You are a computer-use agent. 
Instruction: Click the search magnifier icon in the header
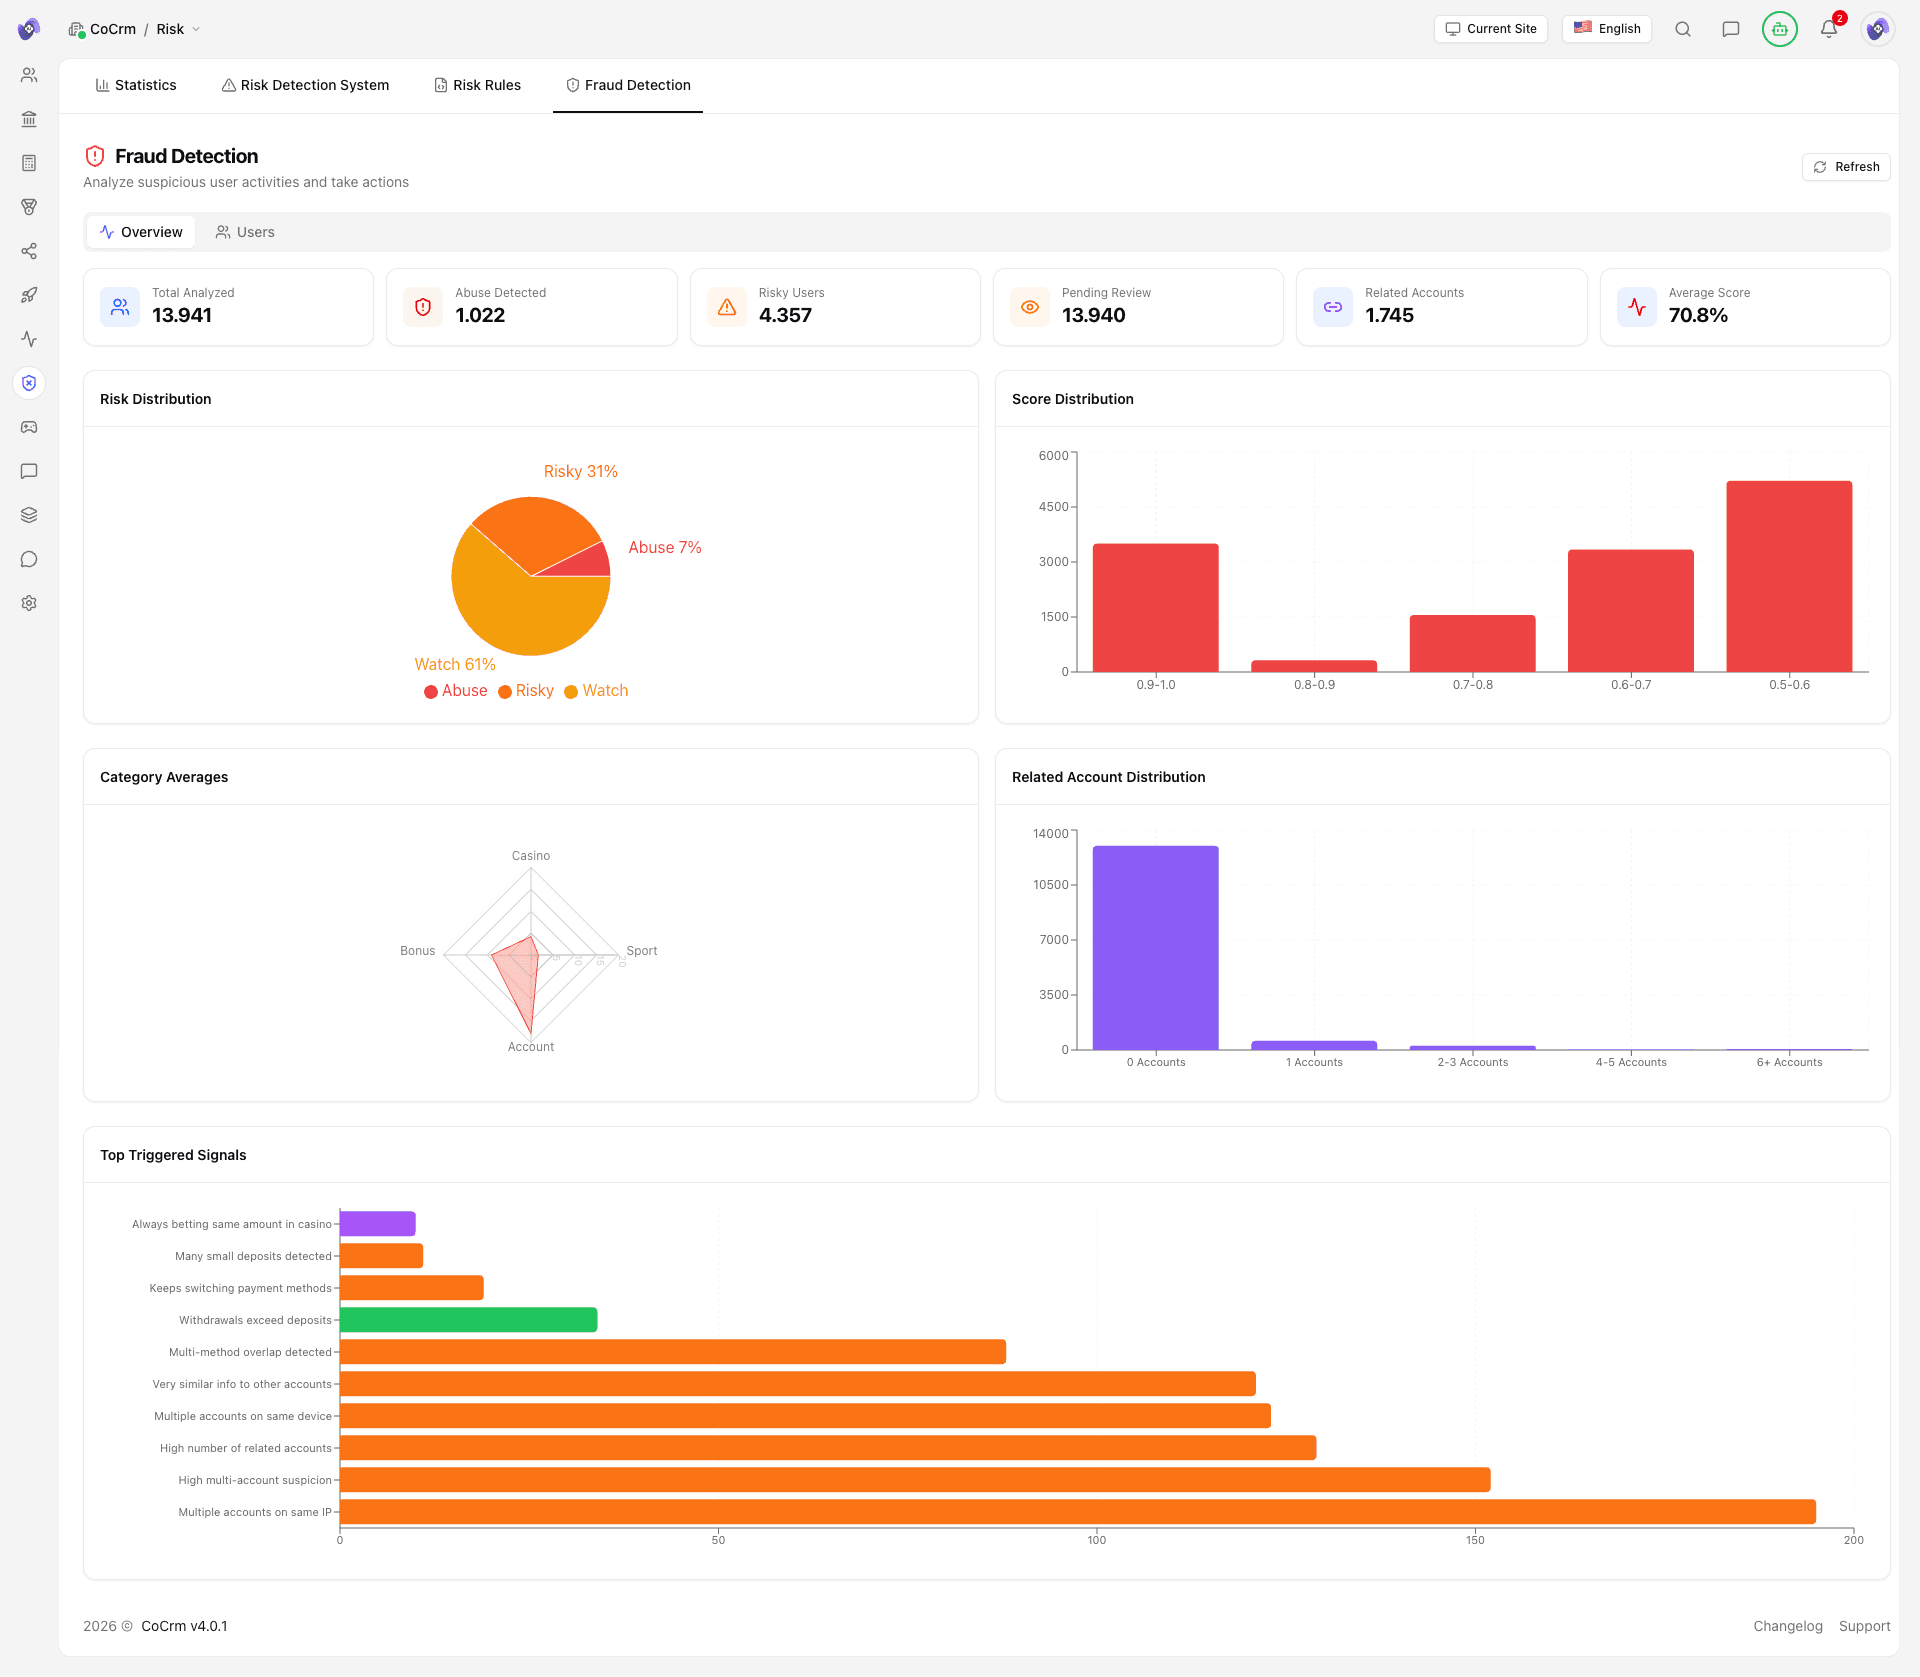point(1683,29)
